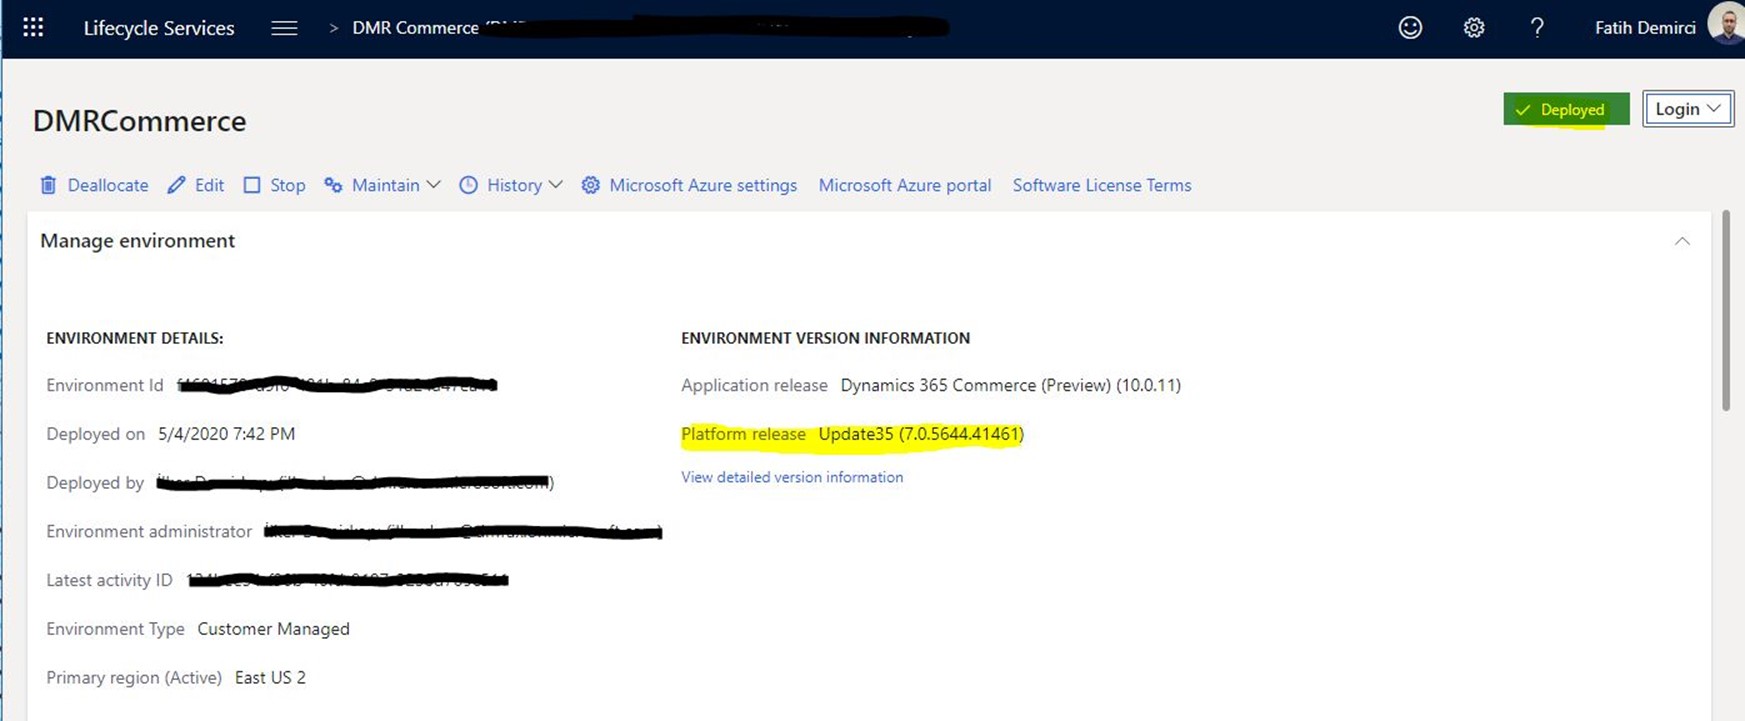This screenshot has width=1745, height=721.
Task: Open Software License Terms
Action: pos(1102,185)
